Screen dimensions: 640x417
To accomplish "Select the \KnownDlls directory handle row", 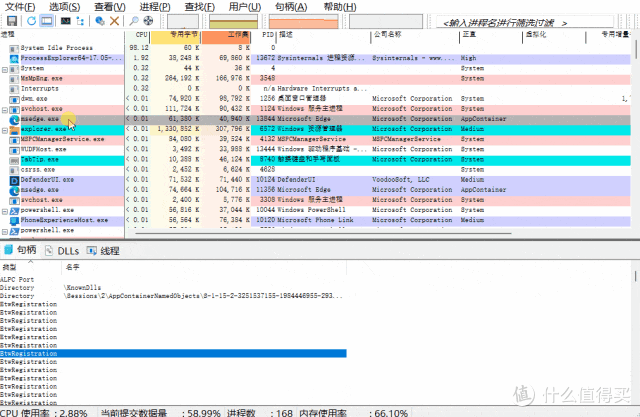I will point(173,288).
